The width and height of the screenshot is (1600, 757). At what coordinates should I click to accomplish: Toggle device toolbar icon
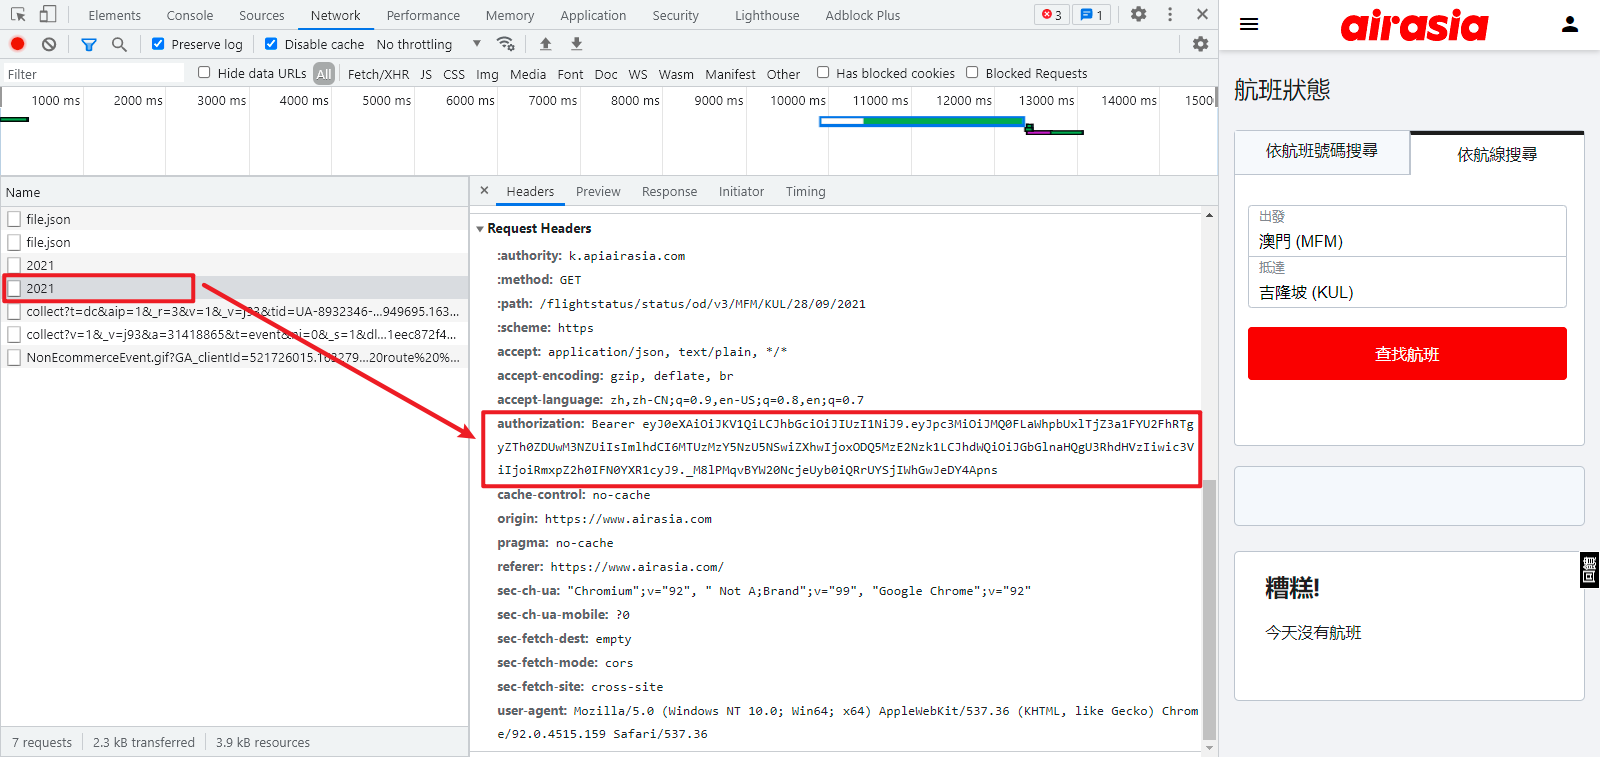(48, 14)
